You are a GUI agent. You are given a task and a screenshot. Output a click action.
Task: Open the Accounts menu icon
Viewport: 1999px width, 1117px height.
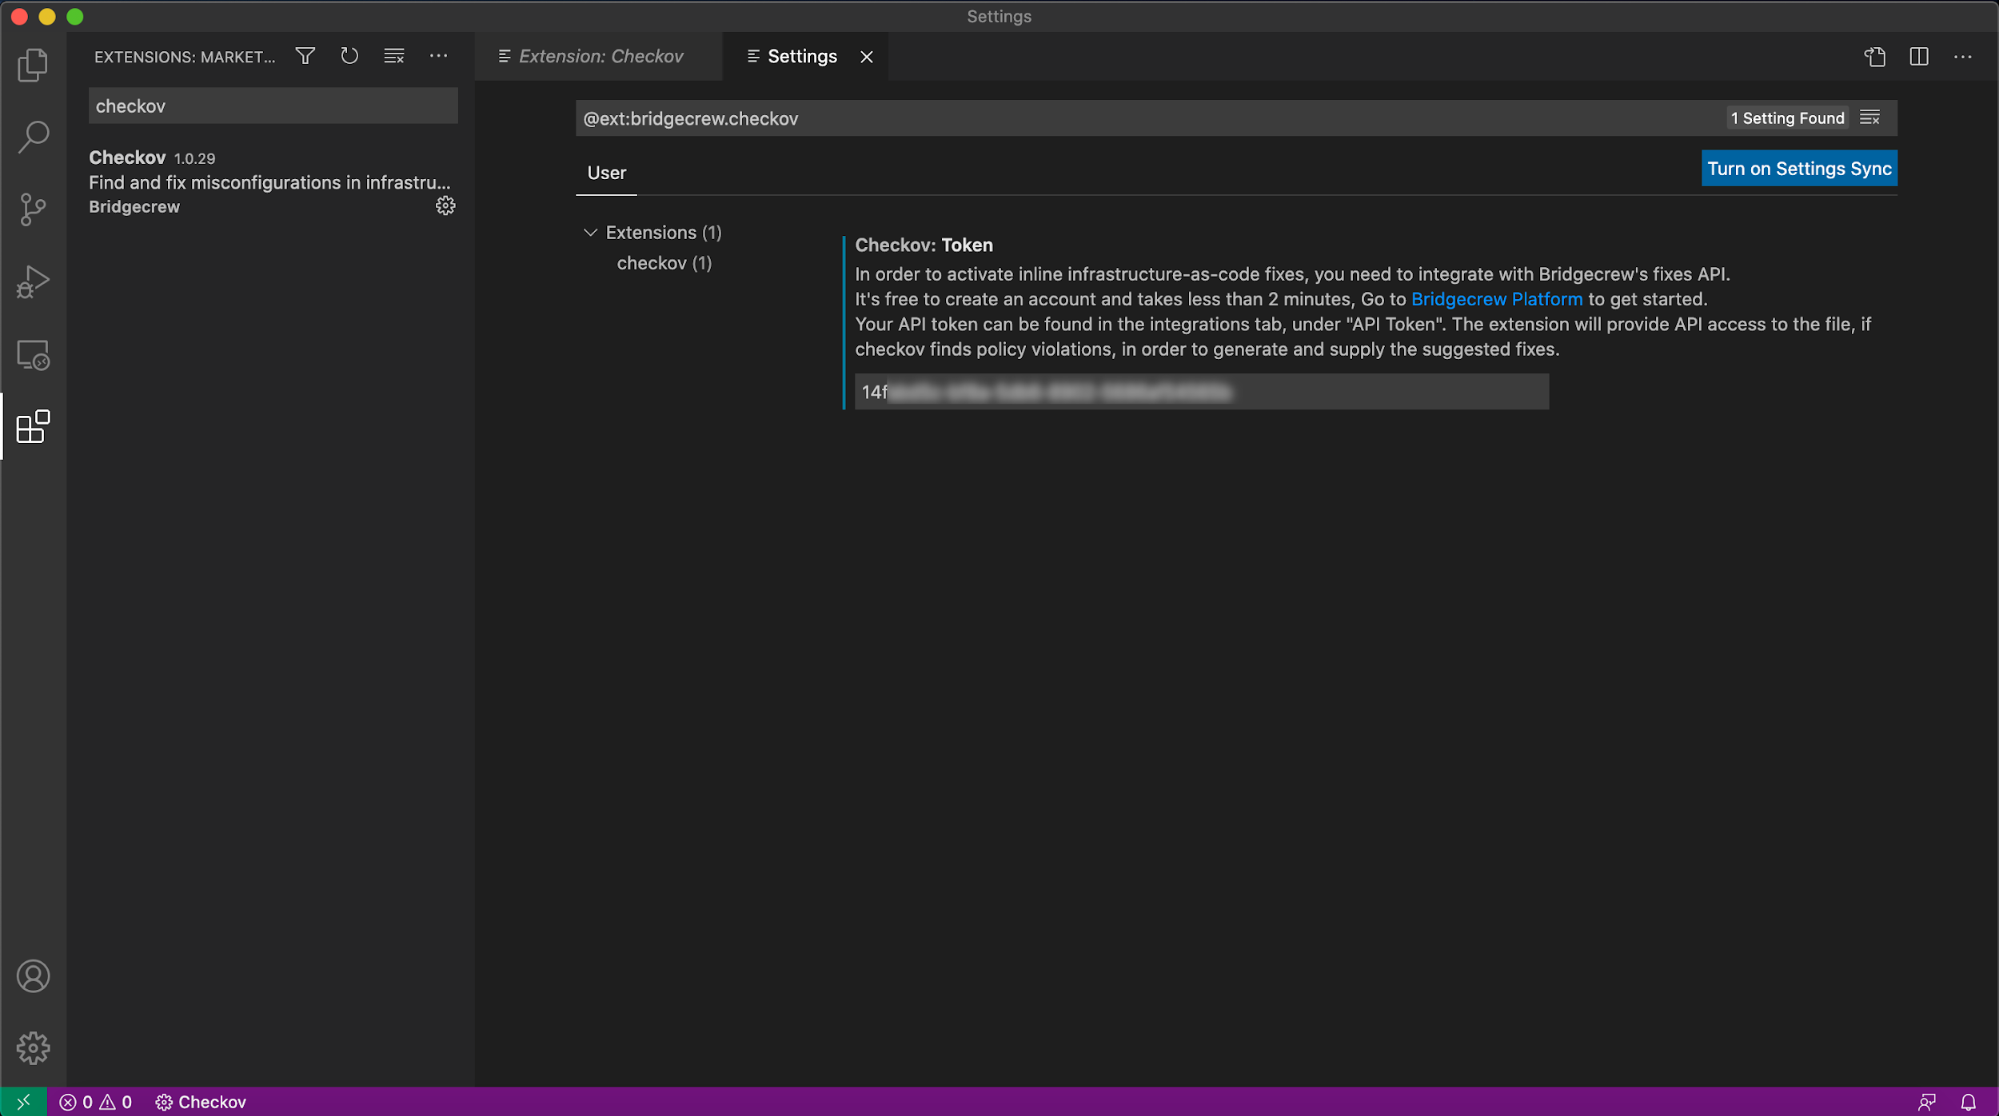33,976
